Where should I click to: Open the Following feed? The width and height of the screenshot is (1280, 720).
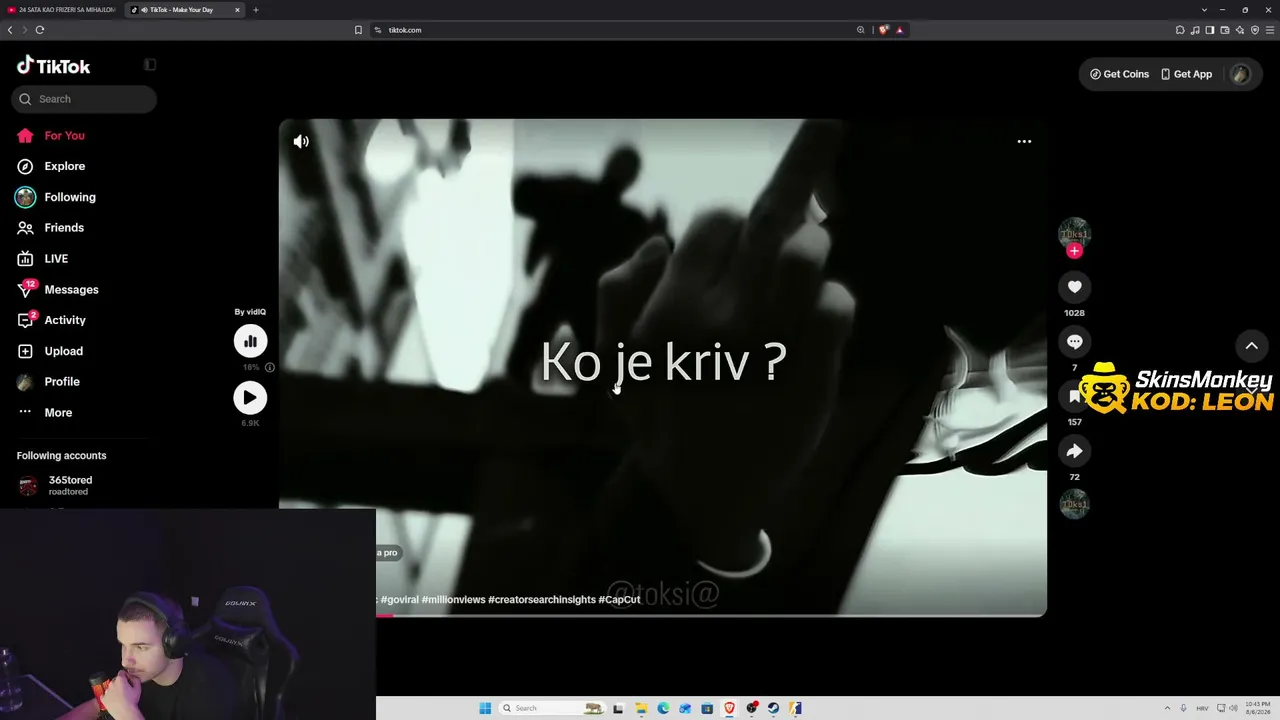coord(56,197)
